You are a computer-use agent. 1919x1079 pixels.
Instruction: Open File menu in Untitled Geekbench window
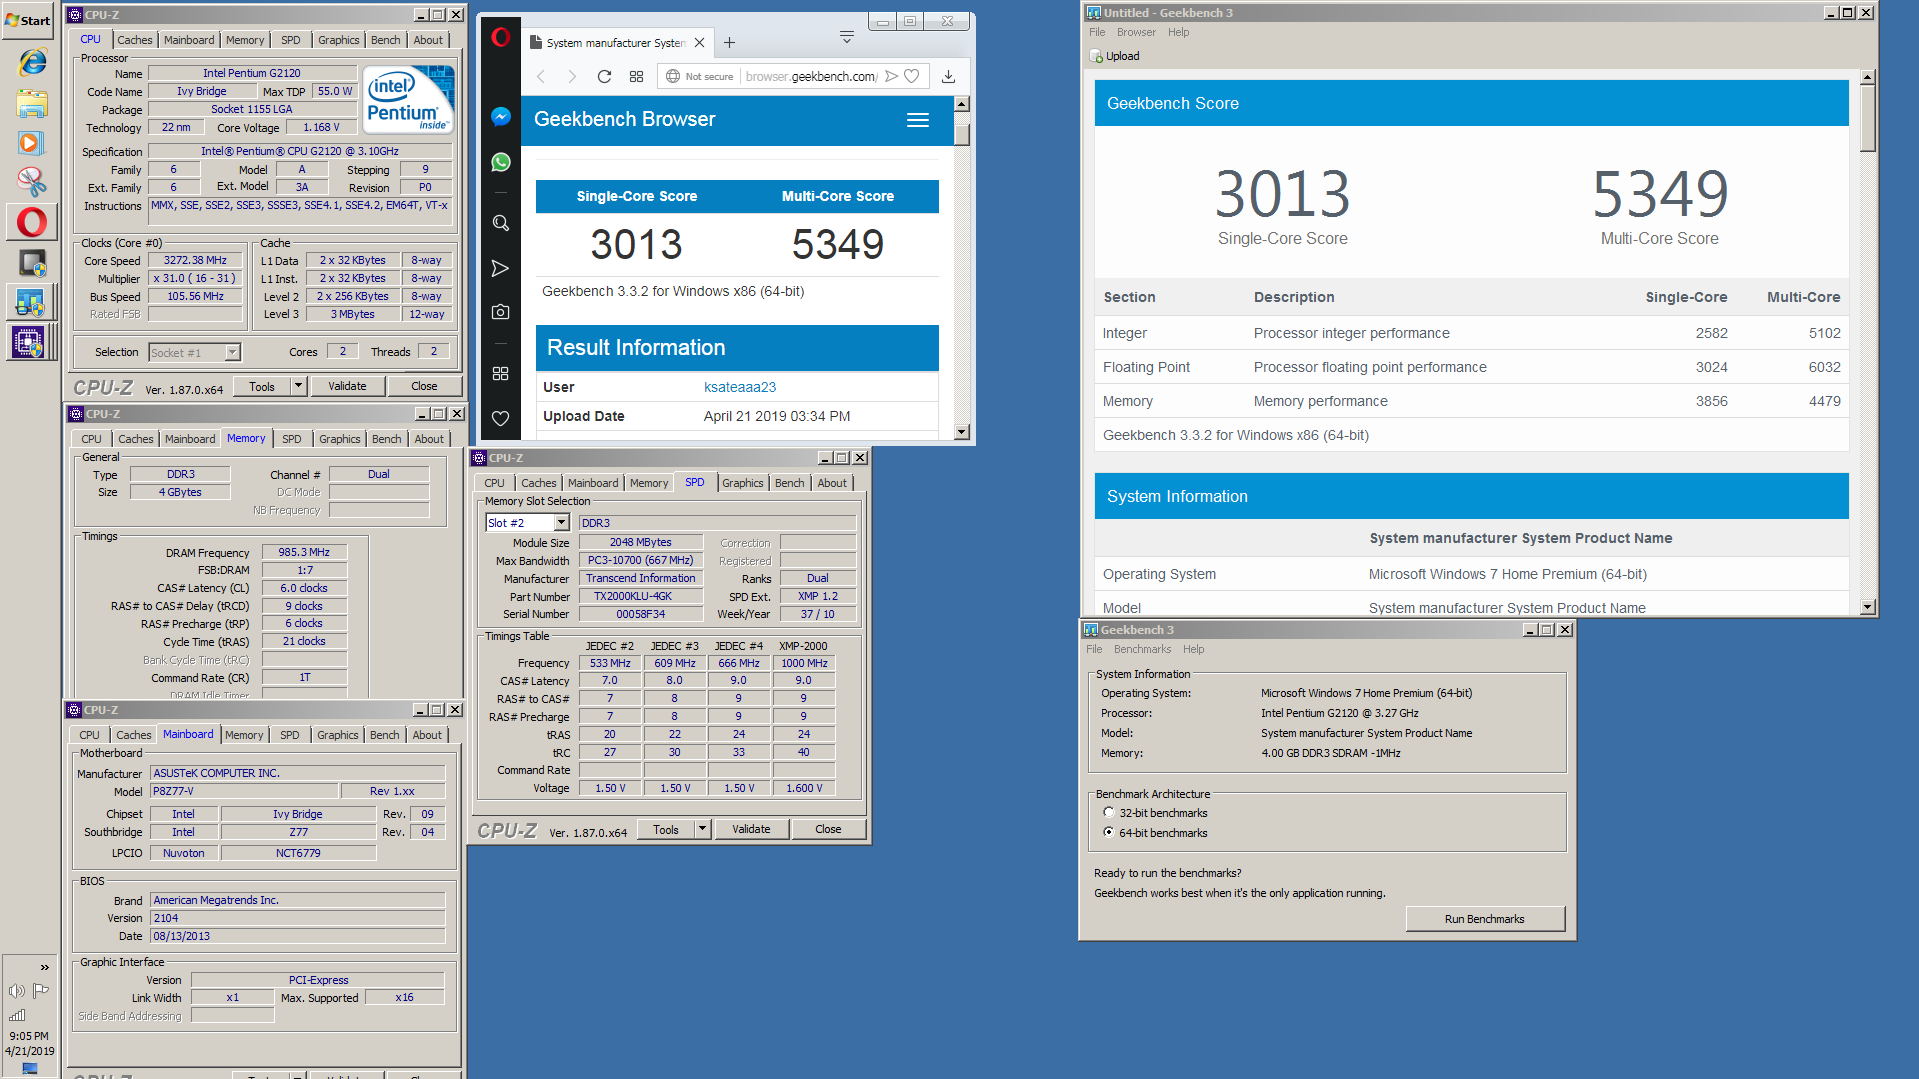[1097, 32]
